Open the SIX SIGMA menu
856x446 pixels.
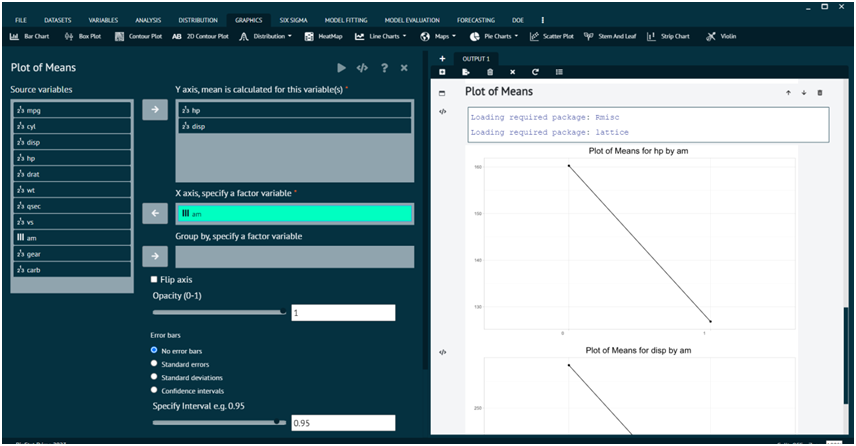click(294, 20)
